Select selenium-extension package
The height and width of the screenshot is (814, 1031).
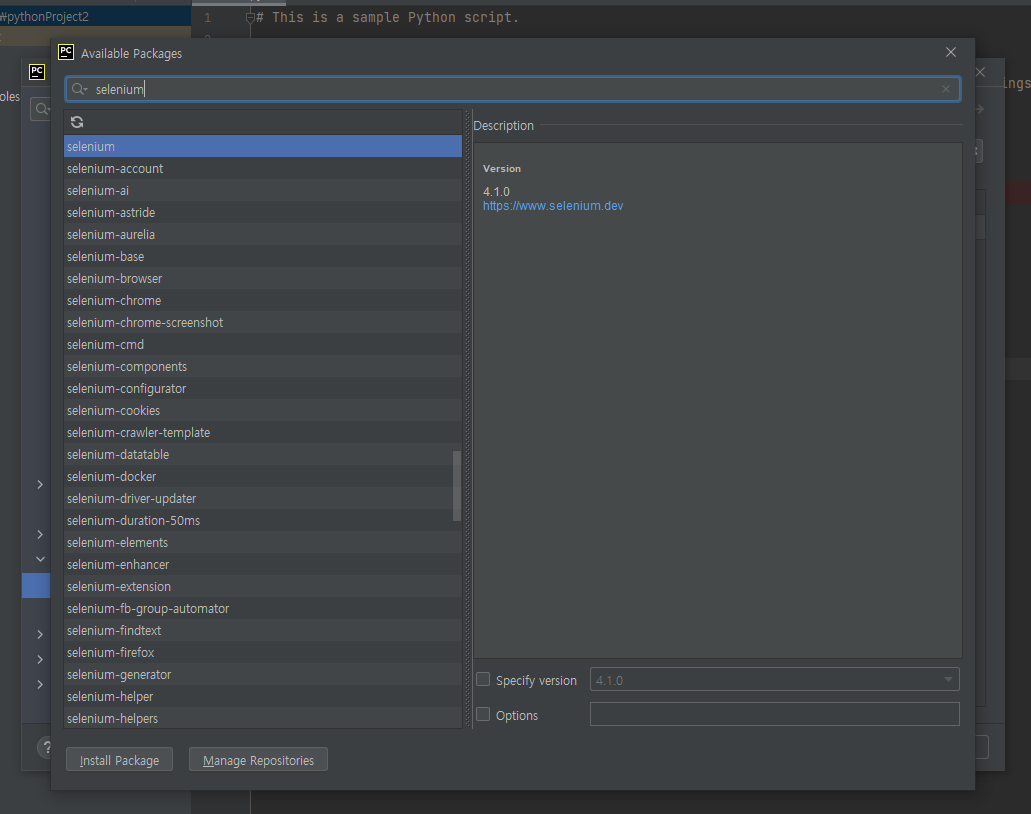point(263,587)
